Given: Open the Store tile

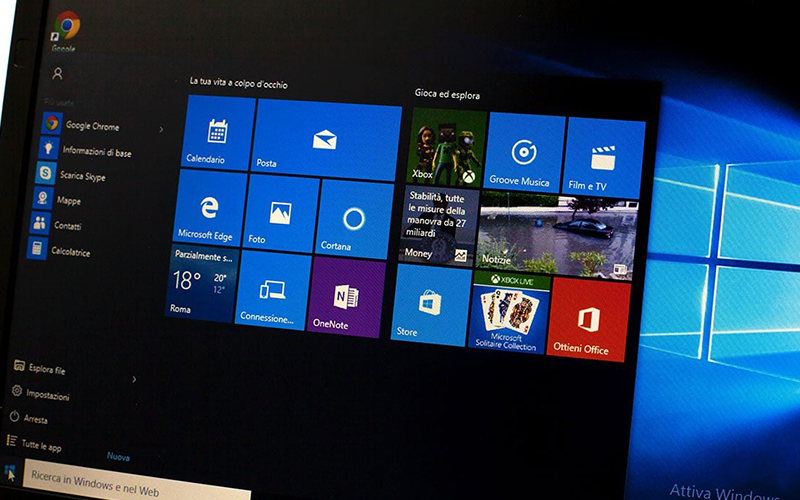Looking at the screenshot, I should click(431, 305).
